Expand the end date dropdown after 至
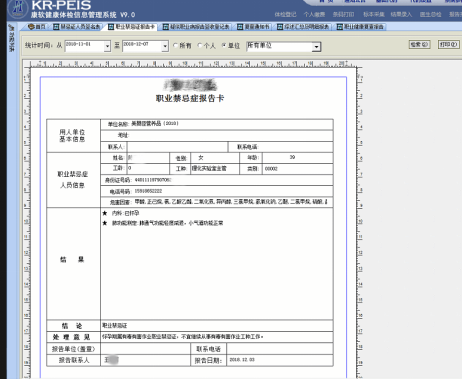Viewport: 463px width, 379px height. pyautogui.click(x=165, y=46)
